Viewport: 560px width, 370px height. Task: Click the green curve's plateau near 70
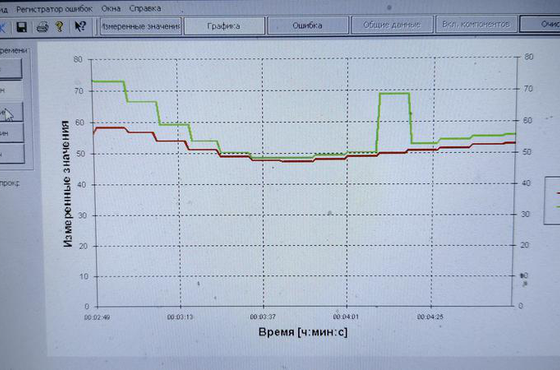(394, 94)
